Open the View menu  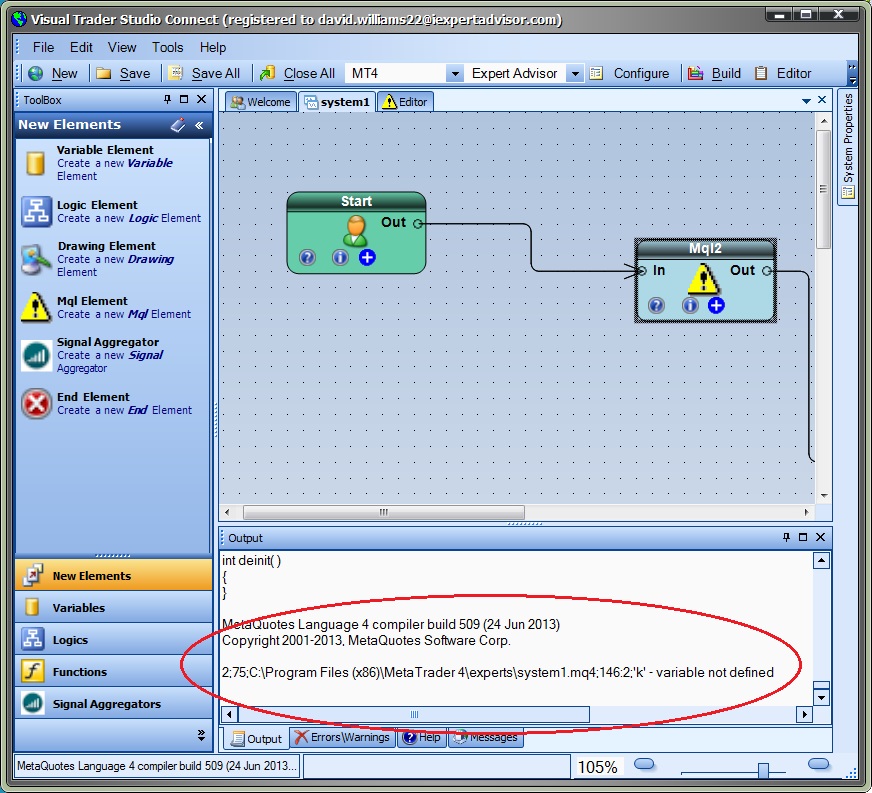tap(122, 47)
